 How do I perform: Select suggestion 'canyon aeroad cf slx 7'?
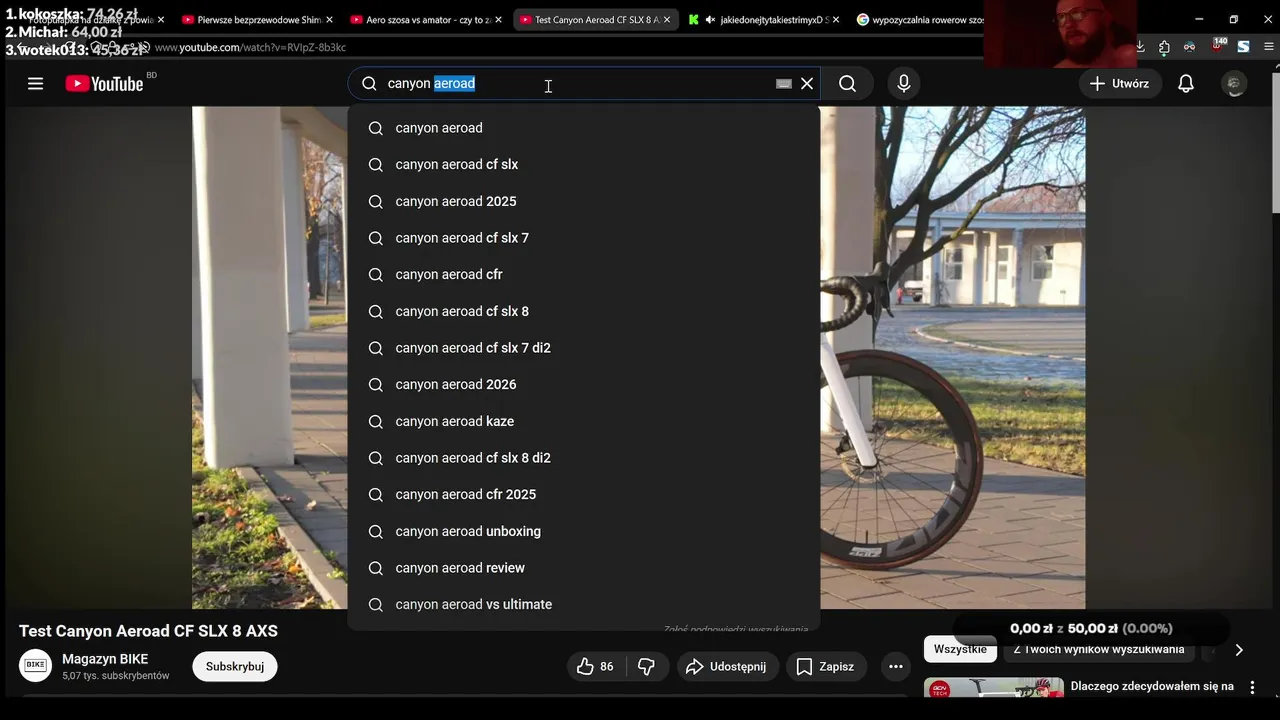tap(584, 238)
